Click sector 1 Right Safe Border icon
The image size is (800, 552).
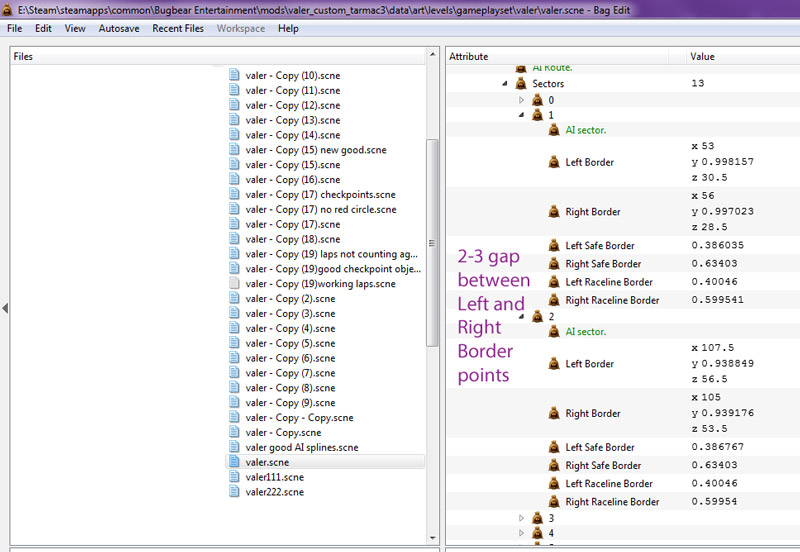(x=554, y=264)
